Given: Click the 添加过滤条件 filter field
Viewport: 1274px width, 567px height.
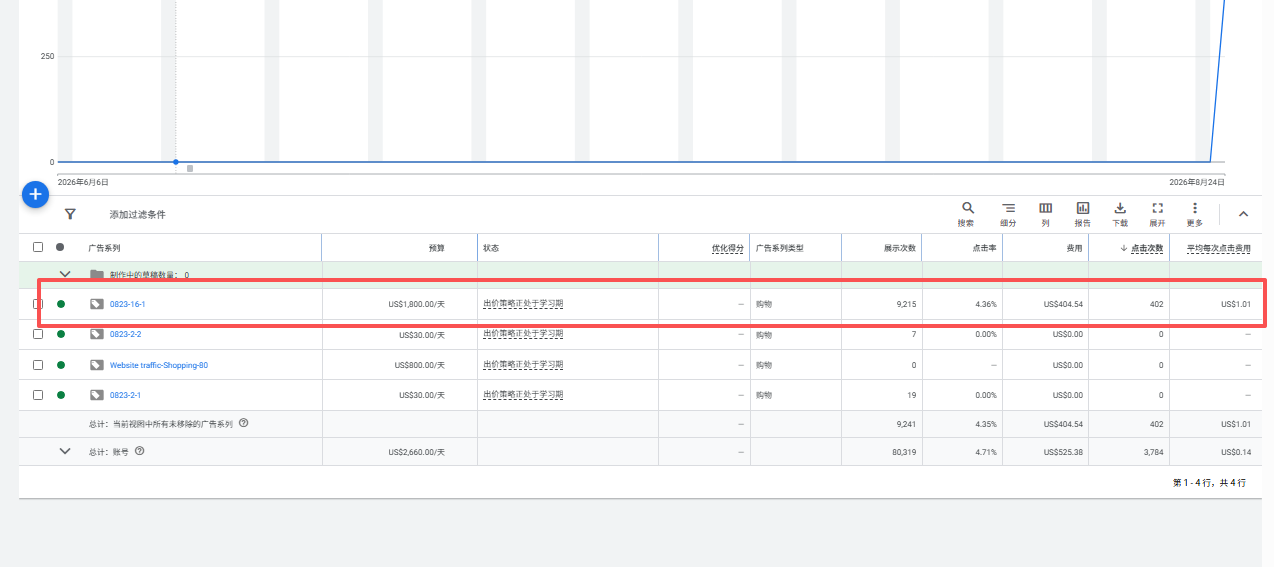Looking at the screenshot, I should point(138,215).
